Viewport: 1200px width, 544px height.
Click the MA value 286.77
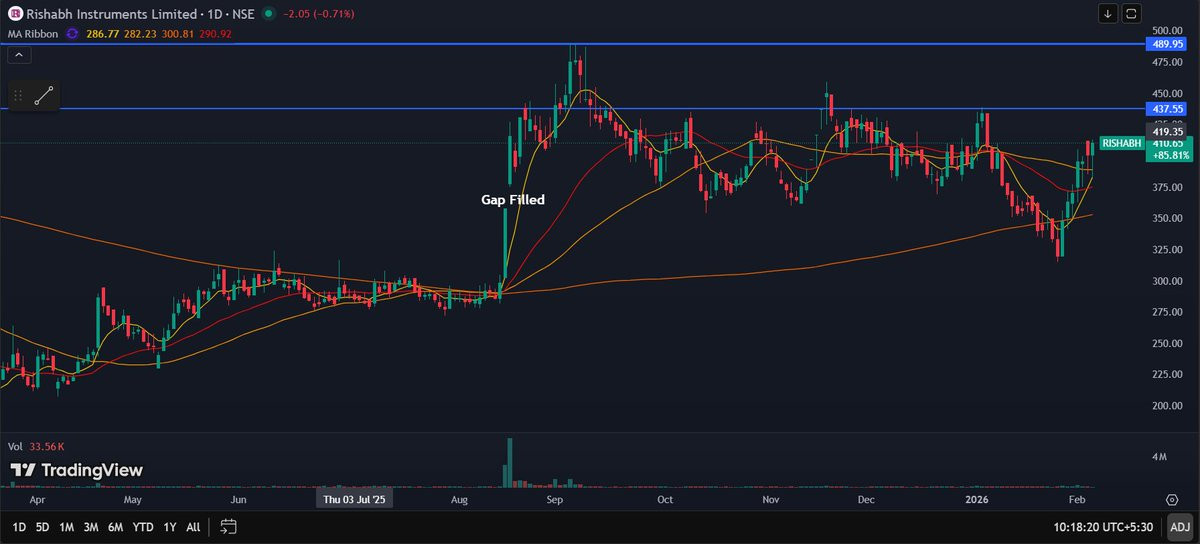[x=105, y=33]
